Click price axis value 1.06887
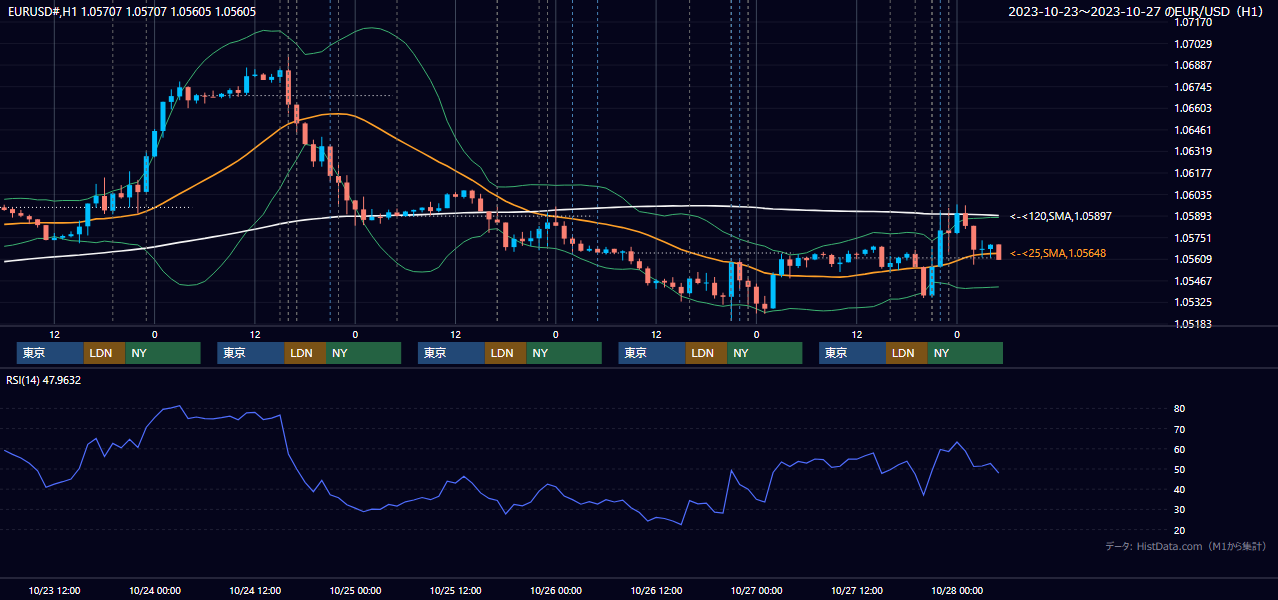This screenshot has height=600, width=1278. tap(1194, 65)
